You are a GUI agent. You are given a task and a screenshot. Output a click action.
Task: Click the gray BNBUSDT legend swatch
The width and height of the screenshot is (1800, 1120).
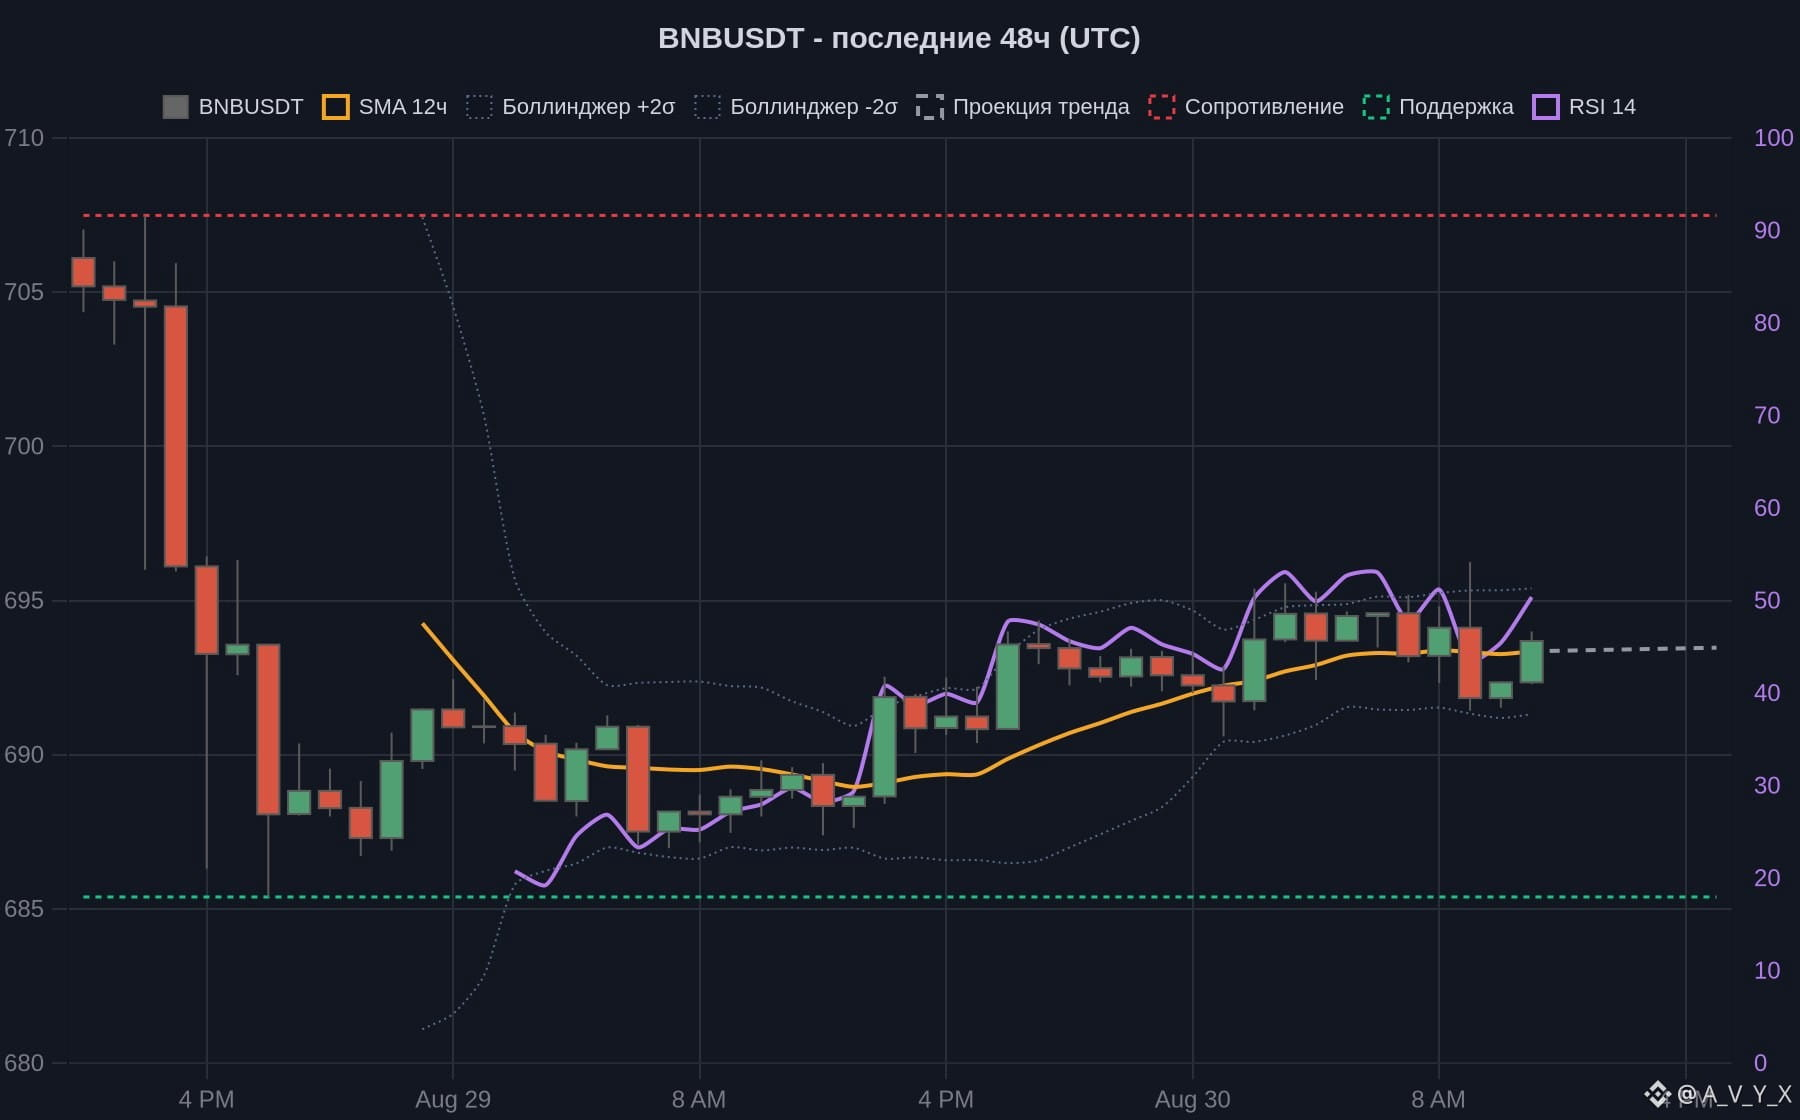(x=176, y=107)
